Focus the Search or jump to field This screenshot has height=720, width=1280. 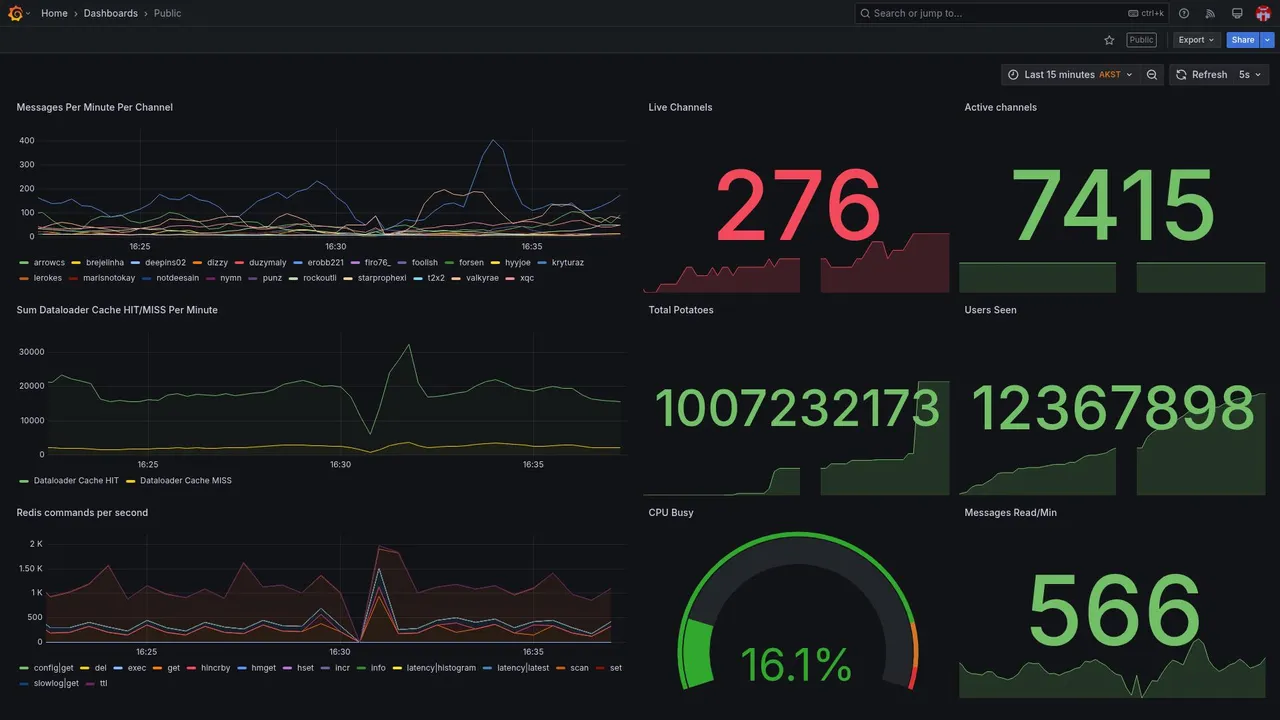[1012, 13]
